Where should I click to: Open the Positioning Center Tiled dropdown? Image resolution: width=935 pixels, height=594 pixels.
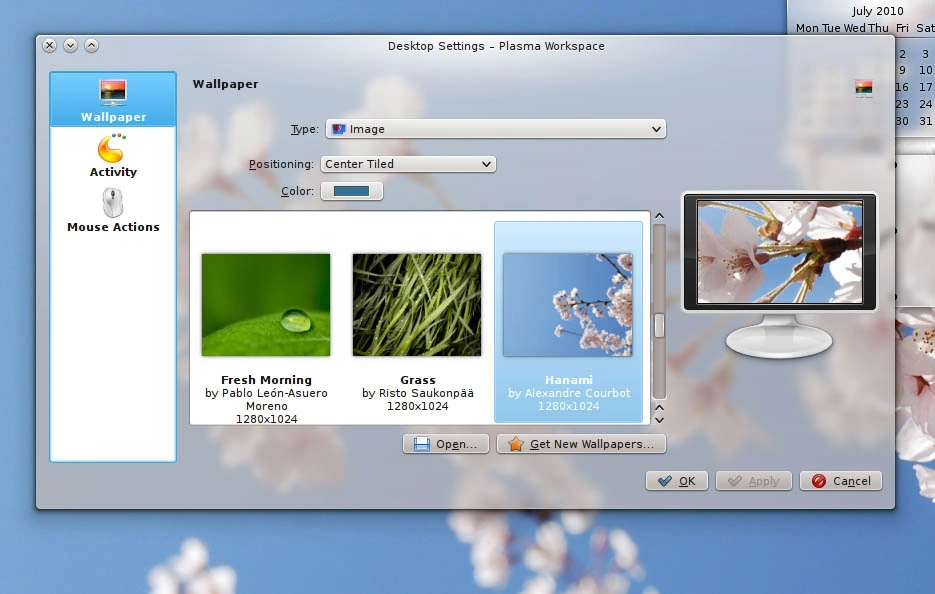(x=408, y=164)
